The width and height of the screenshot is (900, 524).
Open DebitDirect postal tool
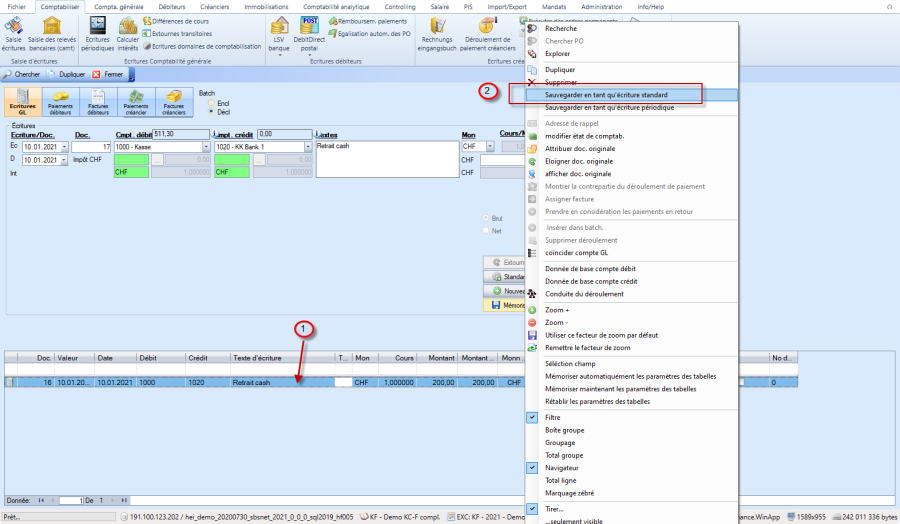point(309,34)
